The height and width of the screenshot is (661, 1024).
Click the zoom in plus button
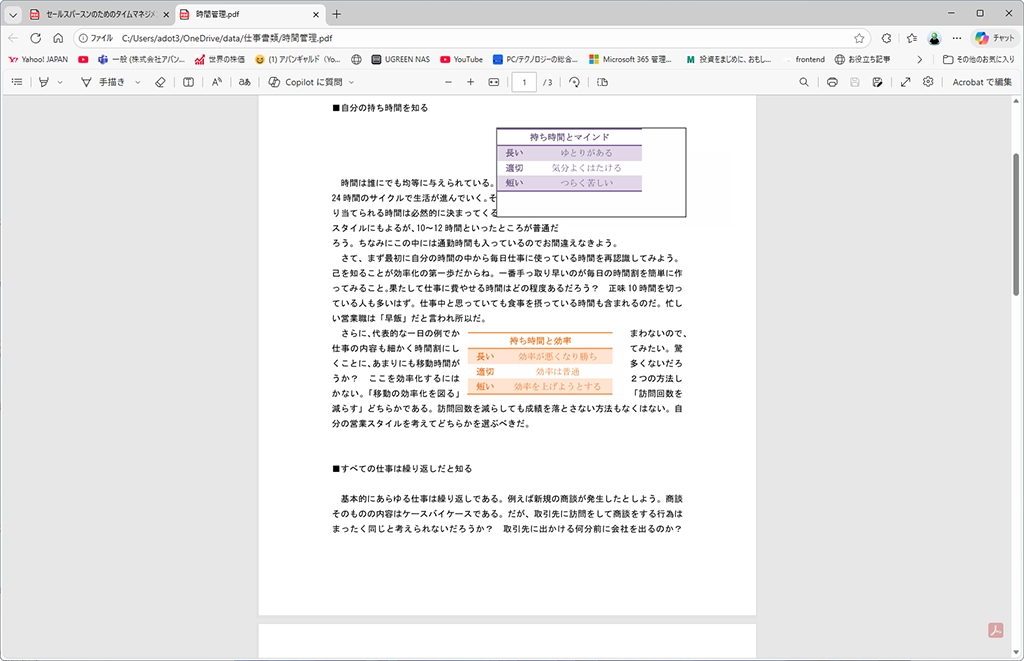coord(470,82)
